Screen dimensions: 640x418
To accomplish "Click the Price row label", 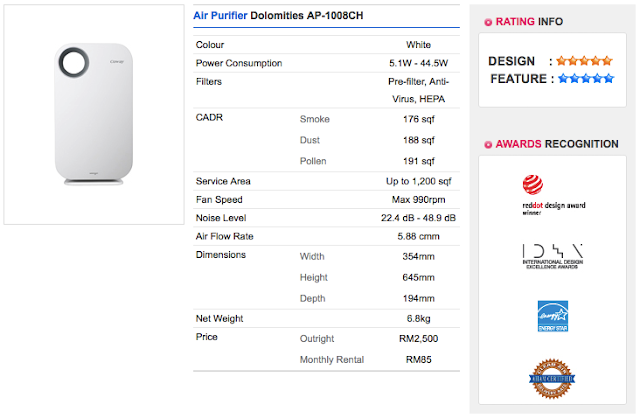I will [207, 337].
